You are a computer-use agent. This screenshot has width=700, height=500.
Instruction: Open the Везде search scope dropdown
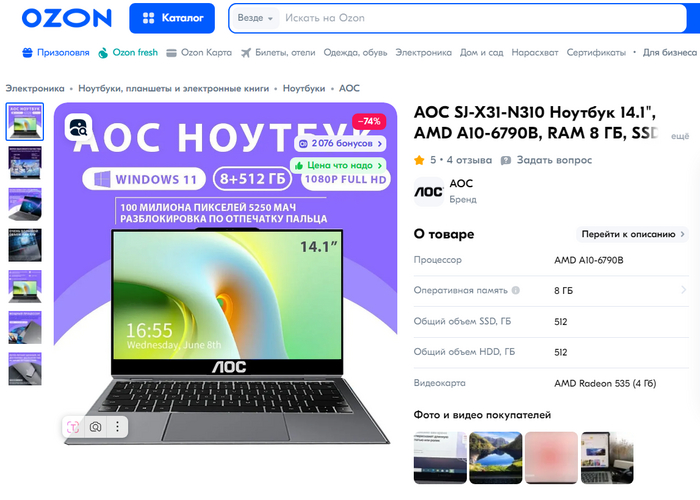(x=255, y=18)
